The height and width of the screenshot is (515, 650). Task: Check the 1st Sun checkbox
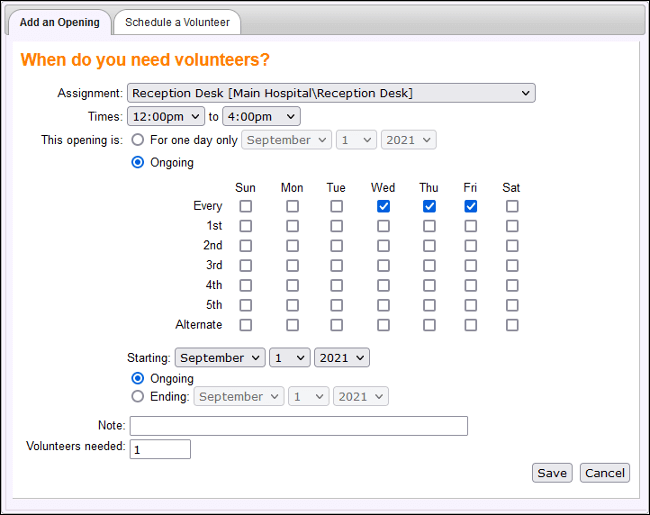tap(245, 226)
